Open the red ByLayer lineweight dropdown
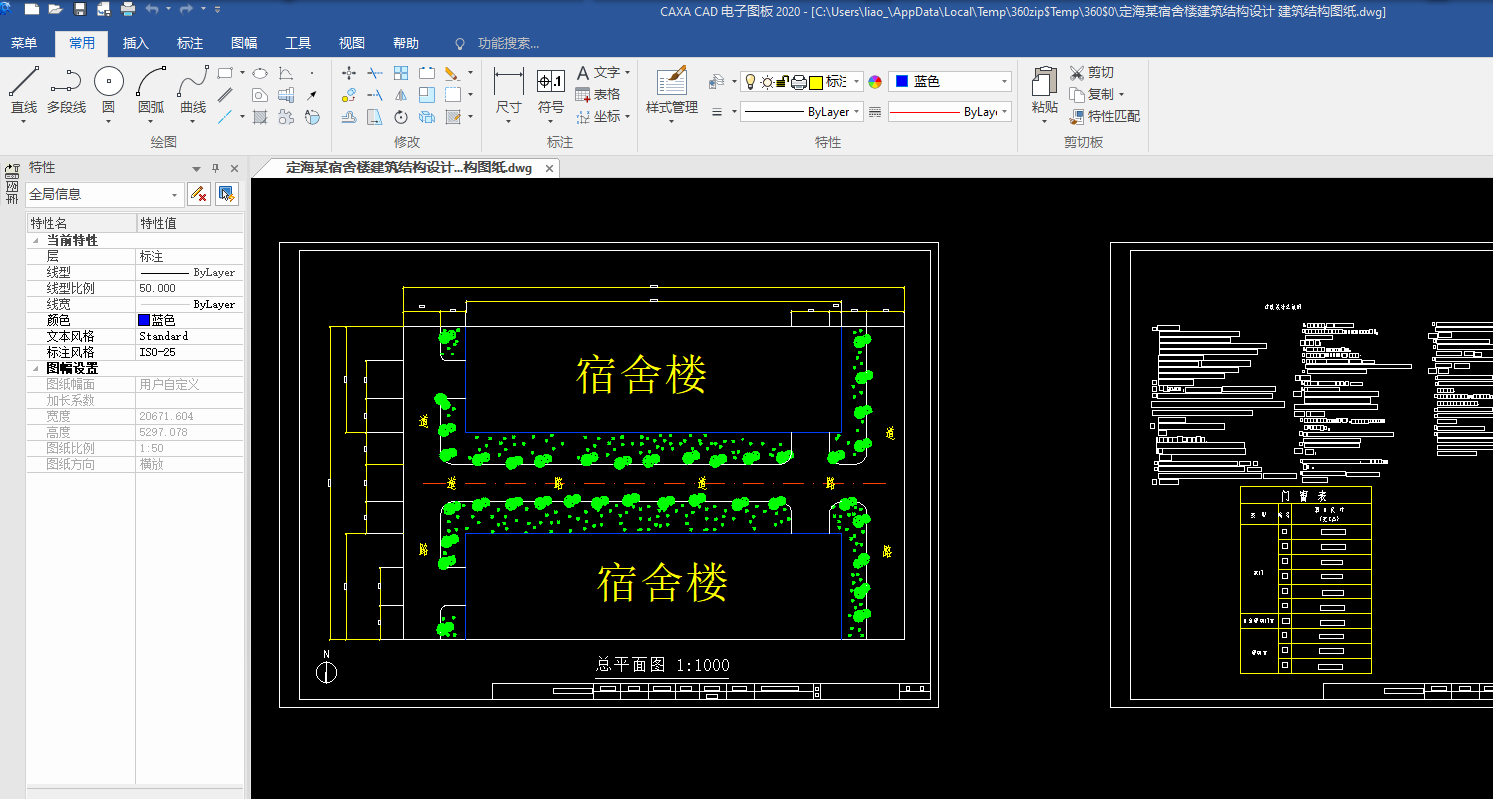Screen dimensions: 1493x799 (950, 112)
